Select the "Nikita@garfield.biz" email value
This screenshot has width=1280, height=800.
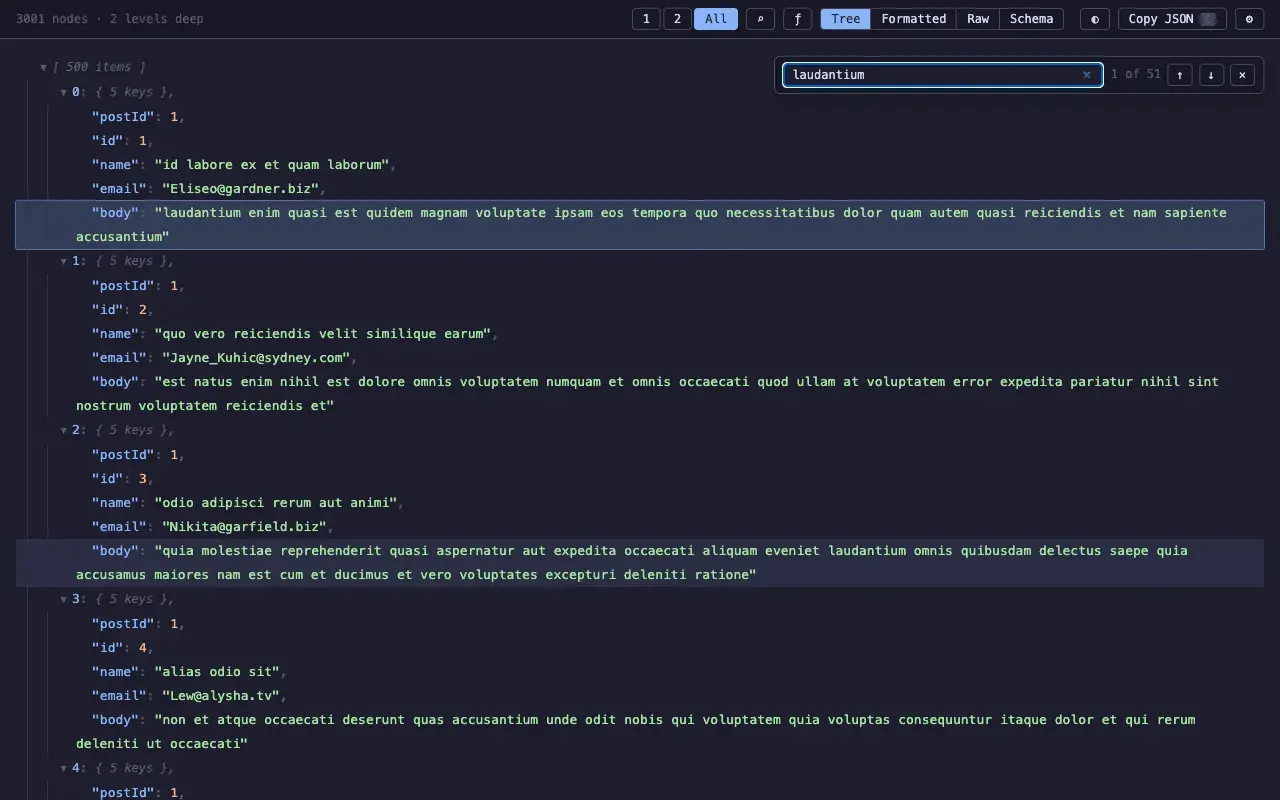pyautogui.click(x=244, y=527)
